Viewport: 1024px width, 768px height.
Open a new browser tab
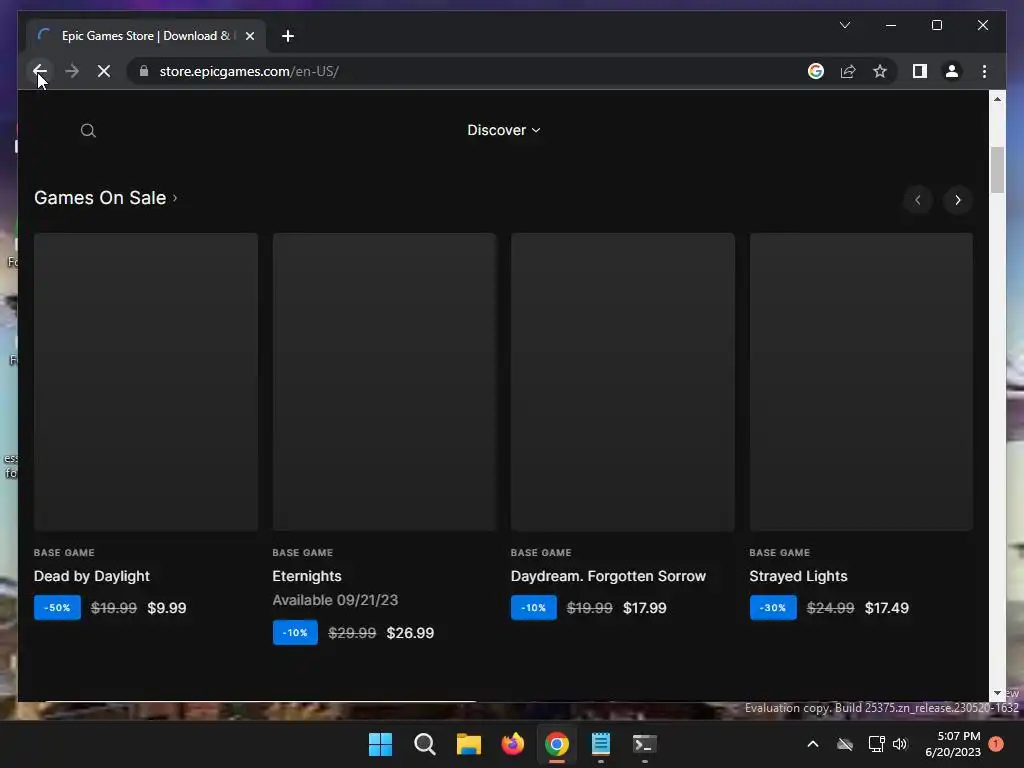[287, 36]
